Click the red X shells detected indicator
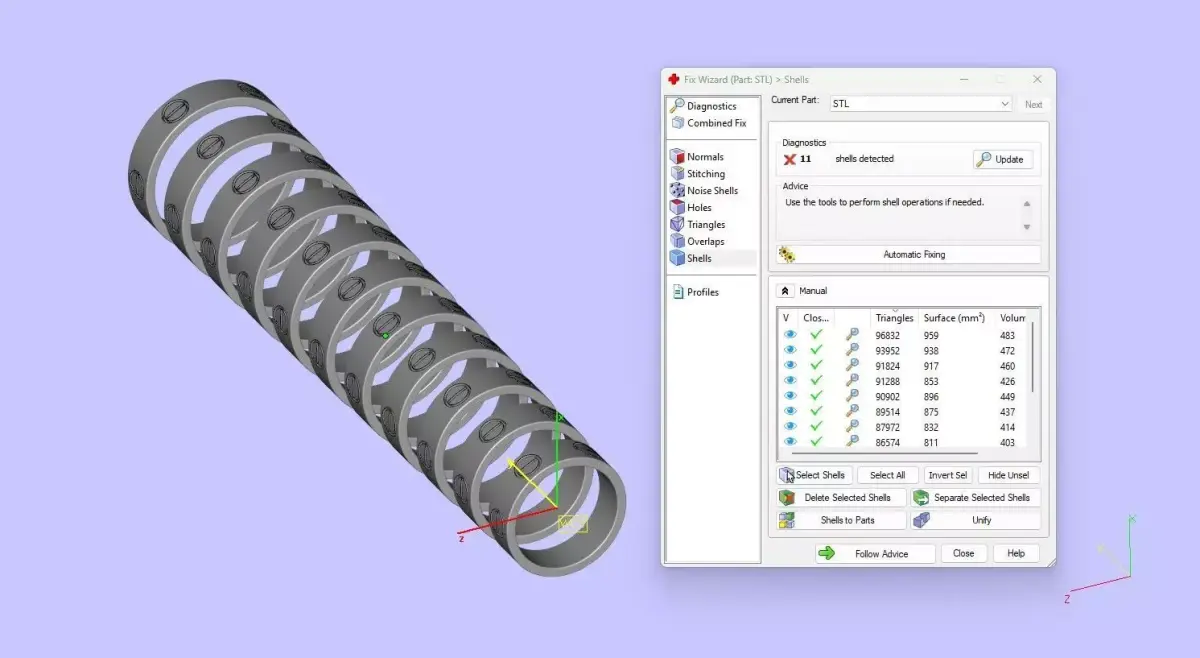 point(790,159)
